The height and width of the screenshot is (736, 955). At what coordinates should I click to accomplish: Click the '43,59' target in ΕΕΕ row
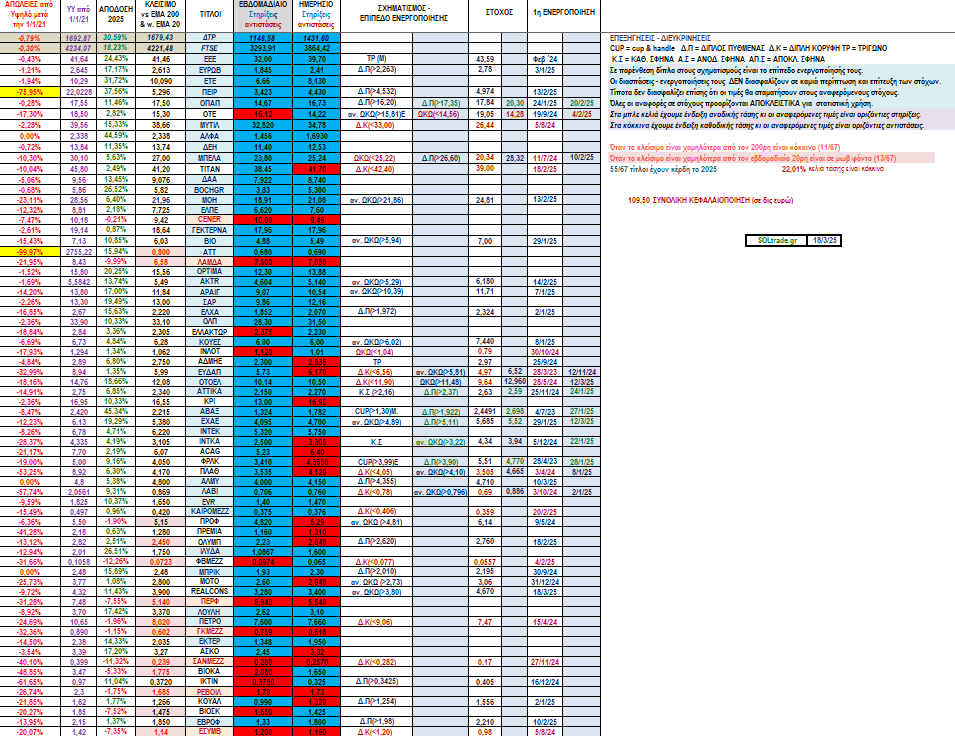pos(485,59)
